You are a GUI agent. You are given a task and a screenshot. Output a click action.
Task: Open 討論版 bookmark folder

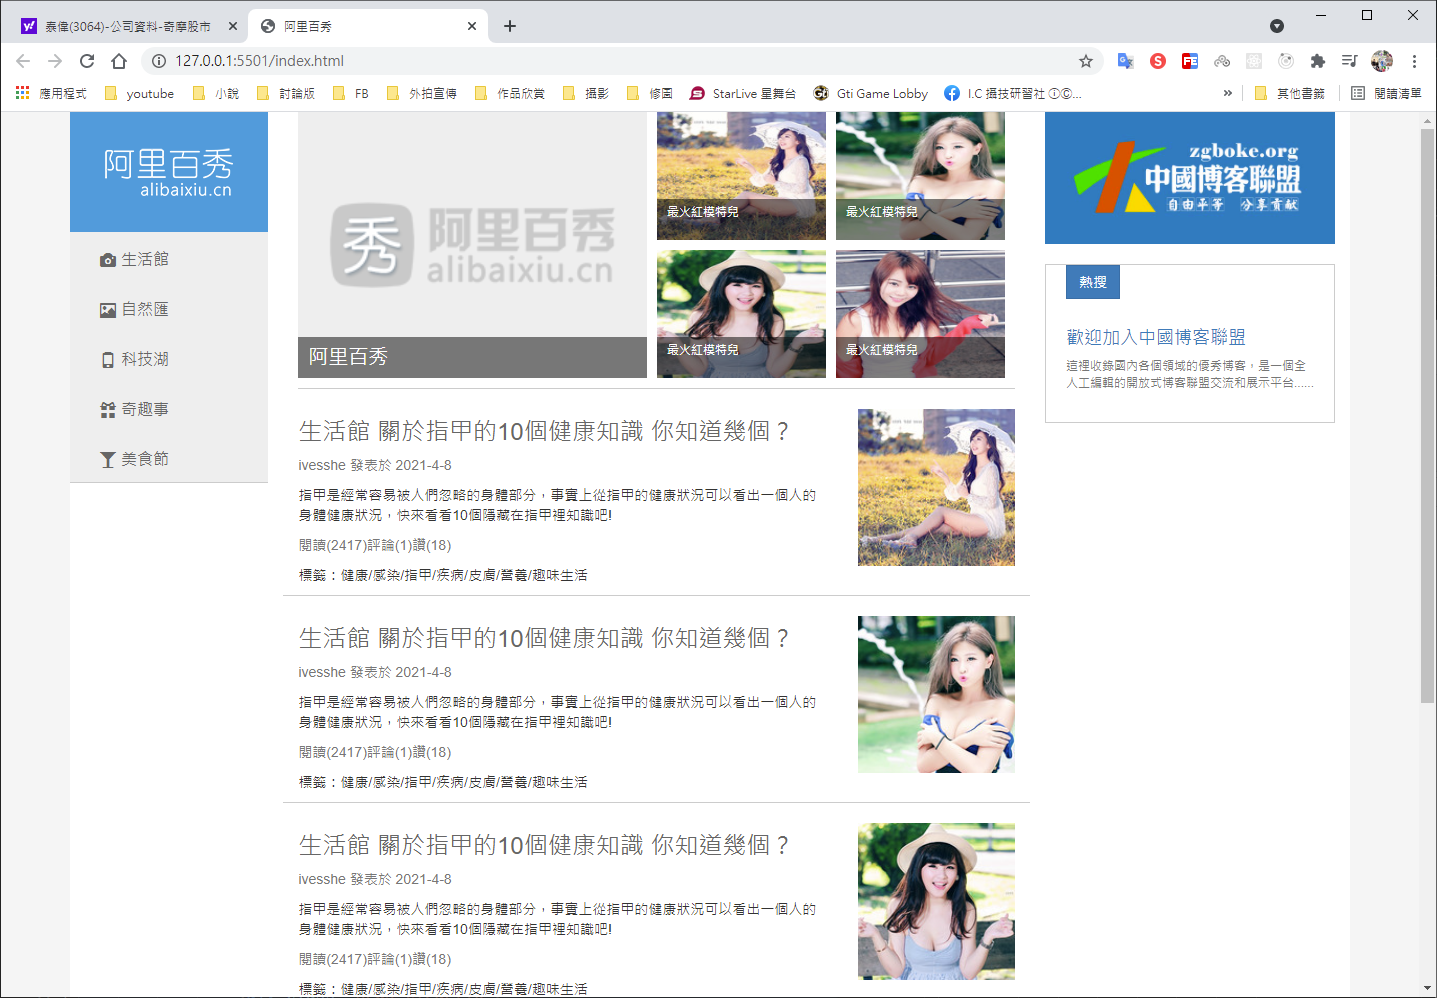(x=286, y=93)
